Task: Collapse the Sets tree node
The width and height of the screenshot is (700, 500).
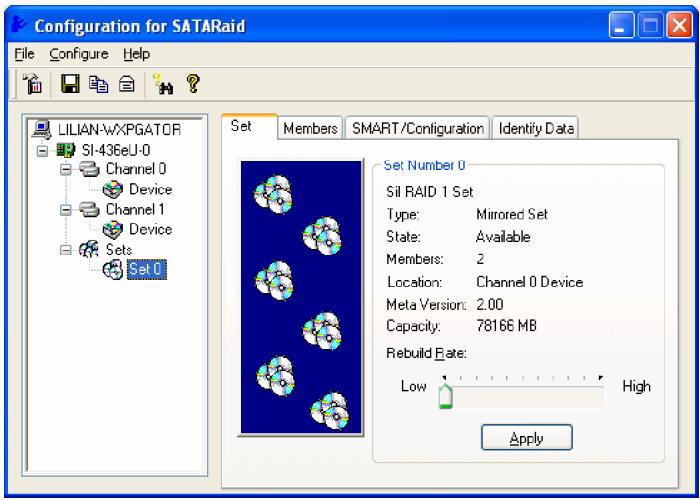Action: [66, 250]
